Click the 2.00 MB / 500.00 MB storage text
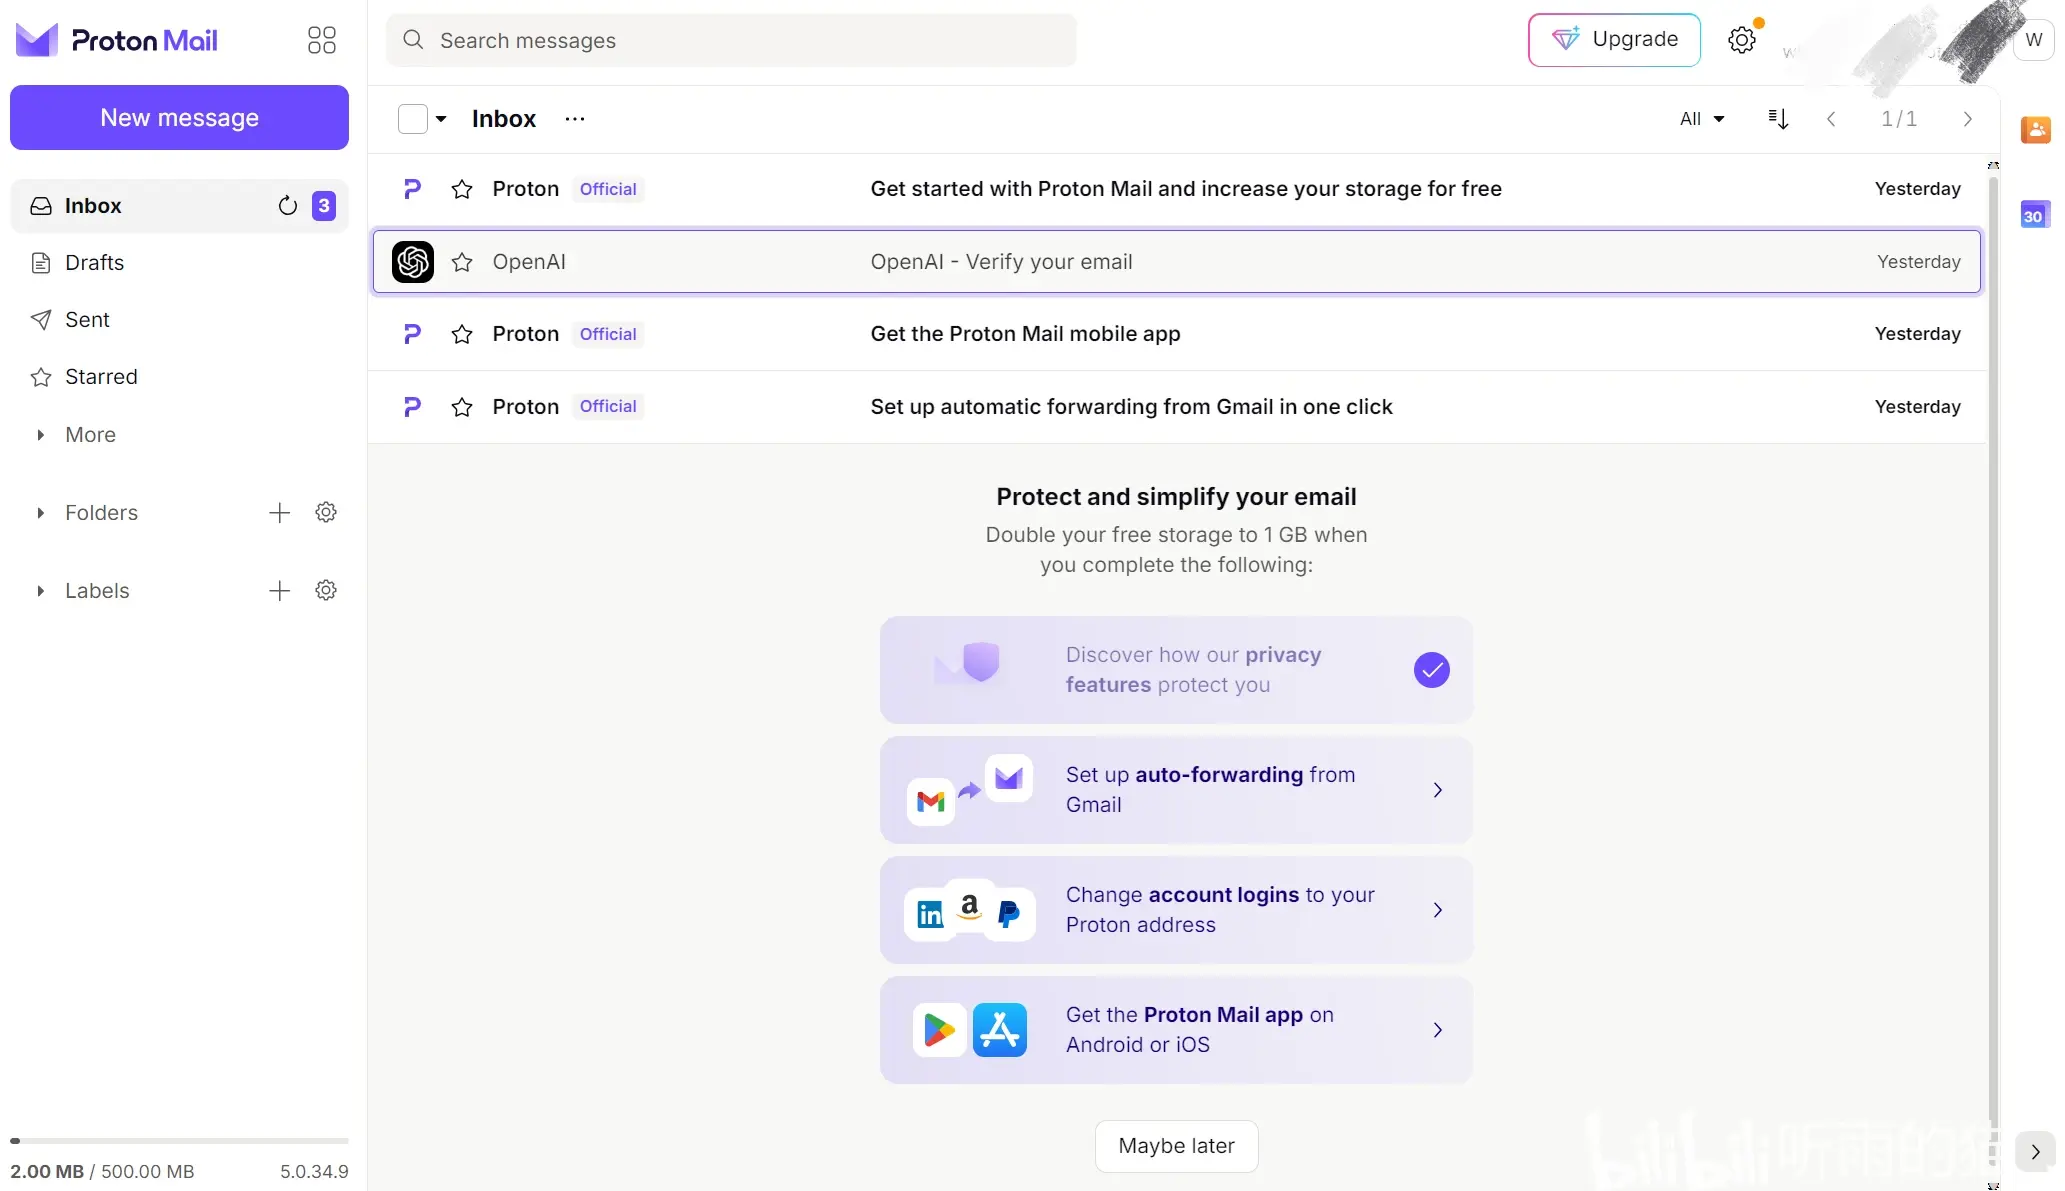 102,1172
